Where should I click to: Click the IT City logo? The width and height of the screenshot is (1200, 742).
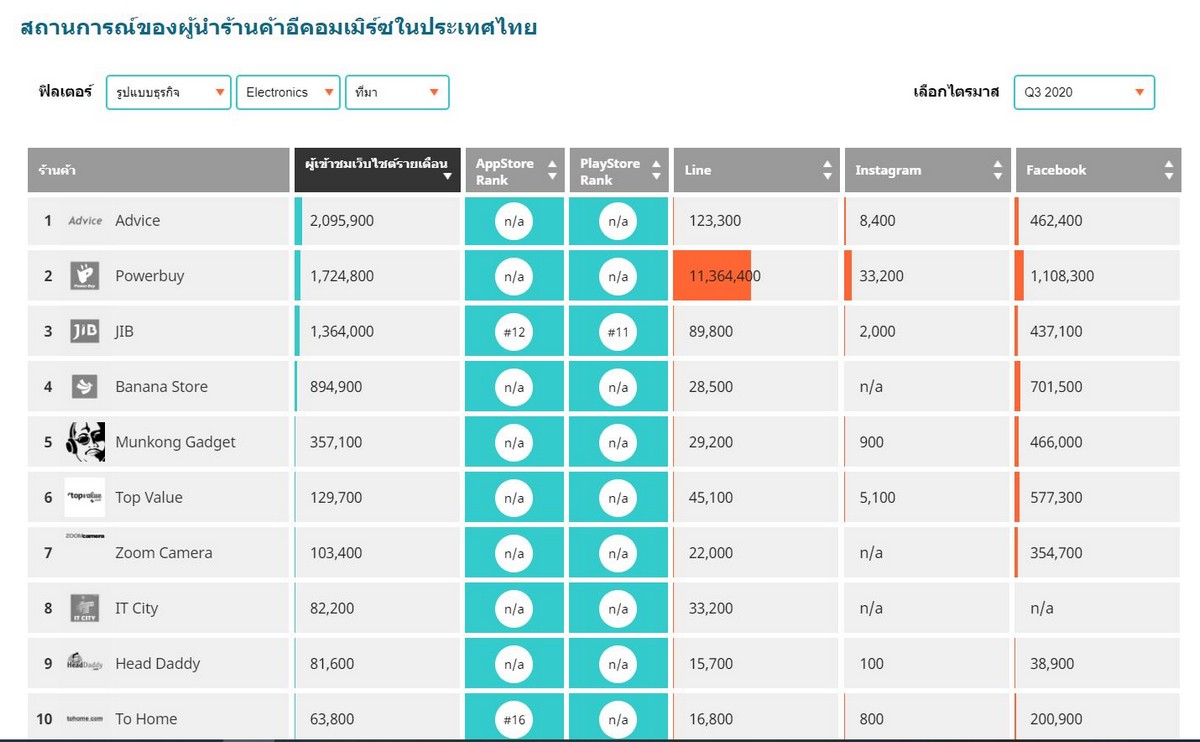(x=85, y=608)
